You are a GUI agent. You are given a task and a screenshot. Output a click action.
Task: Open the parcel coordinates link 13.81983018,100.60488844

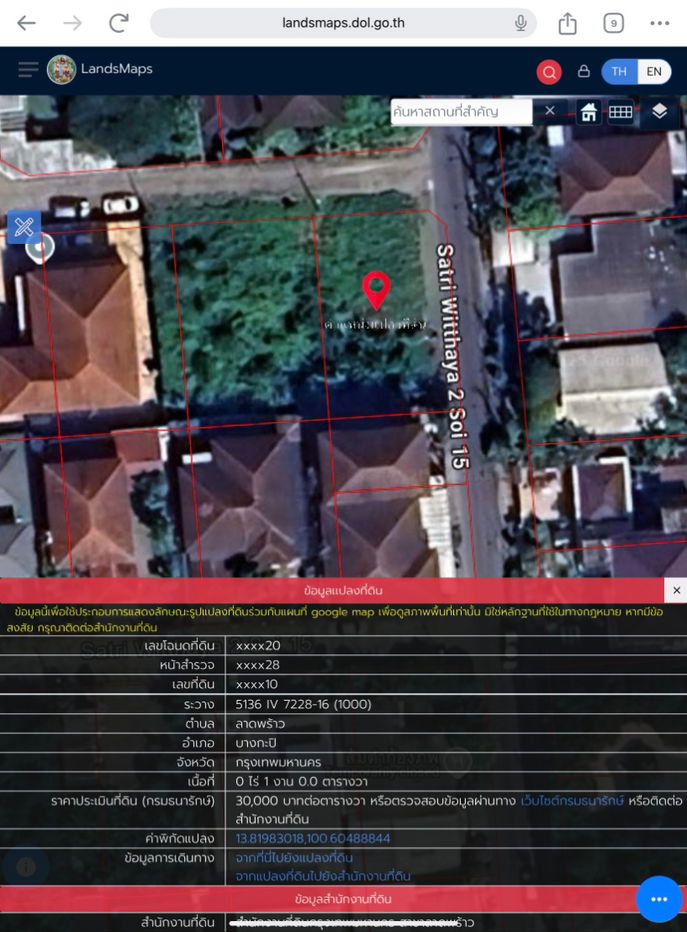(x=313, y=838)
